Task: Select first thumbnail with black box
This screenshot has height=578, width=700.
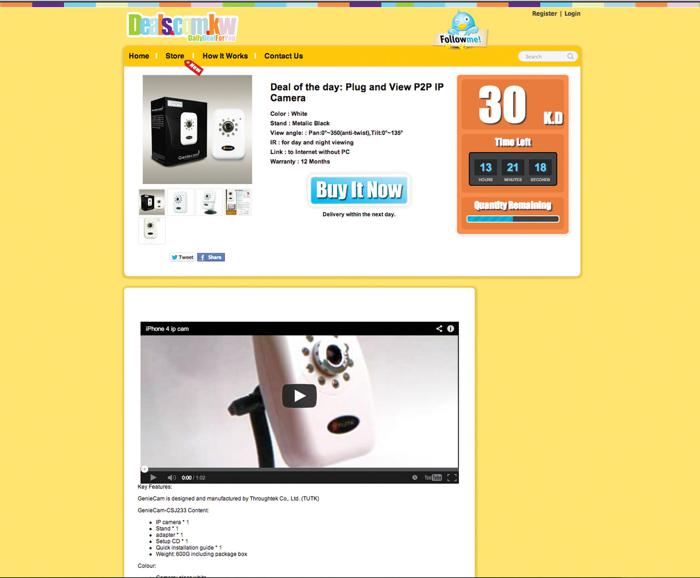Action: click(x=152, y=202)
